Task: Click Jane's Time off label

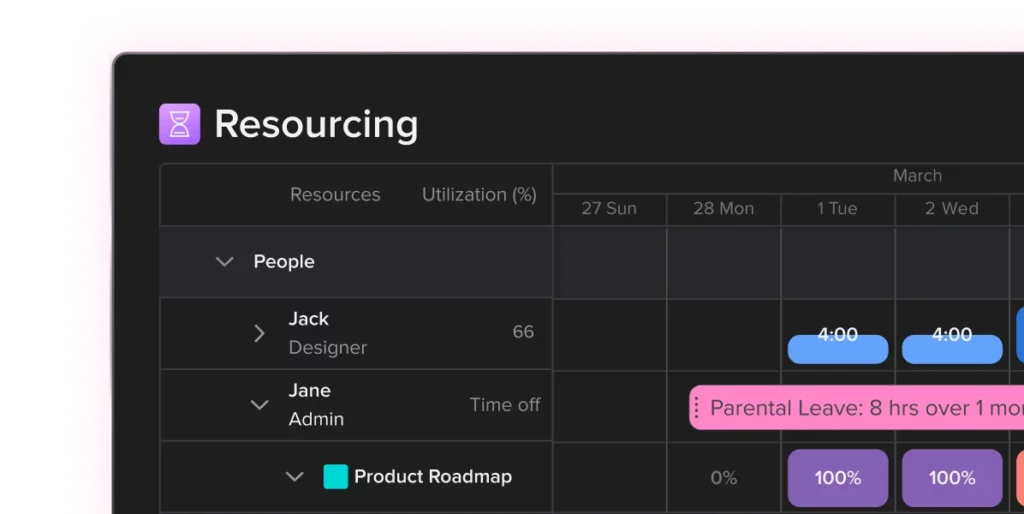Action: point(505,405)
